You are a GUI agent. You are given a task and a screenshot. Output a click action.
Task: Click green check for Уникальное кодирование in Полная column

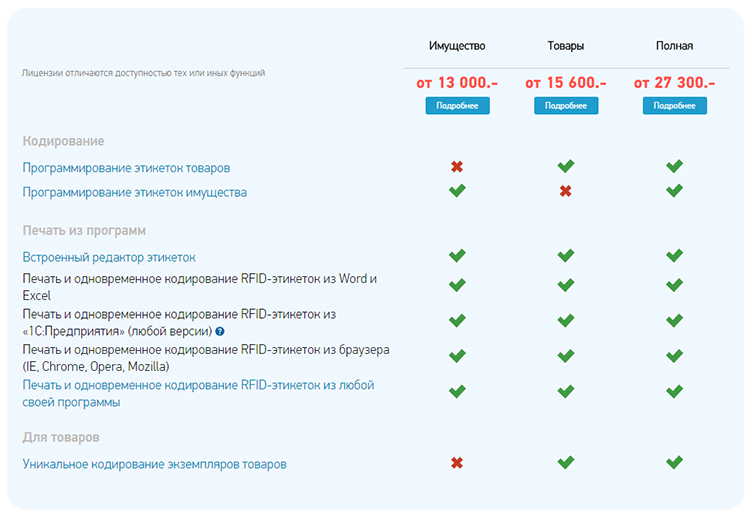click(674, 462)
